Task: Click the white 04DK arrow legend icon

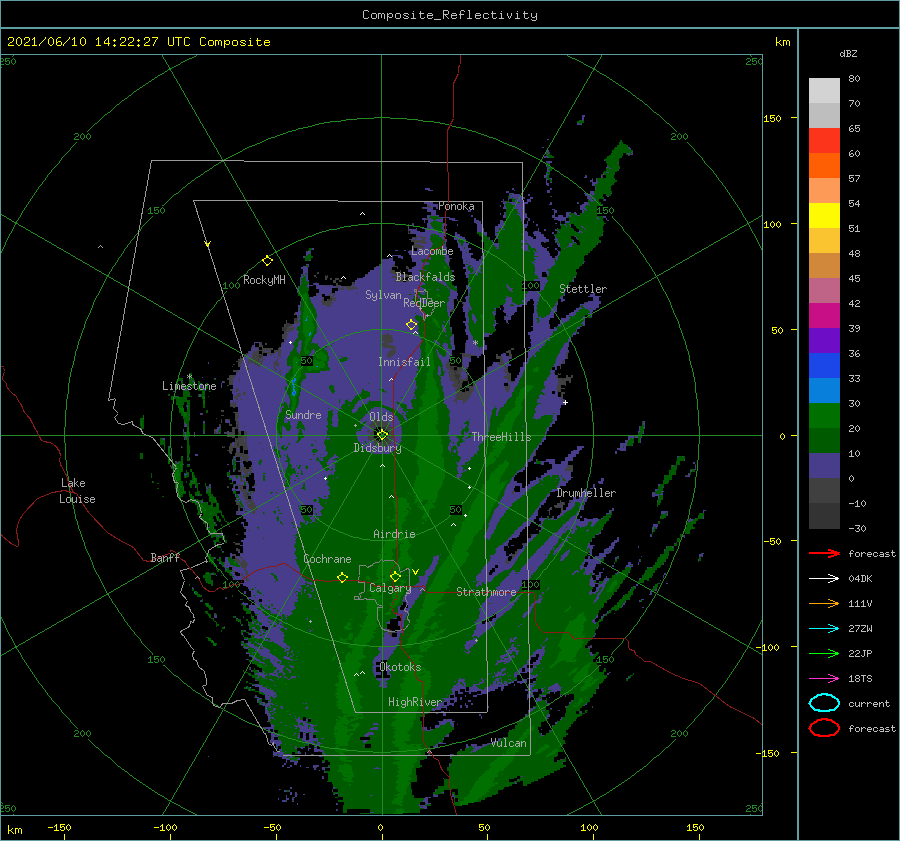Action: [x=824, y=578]
